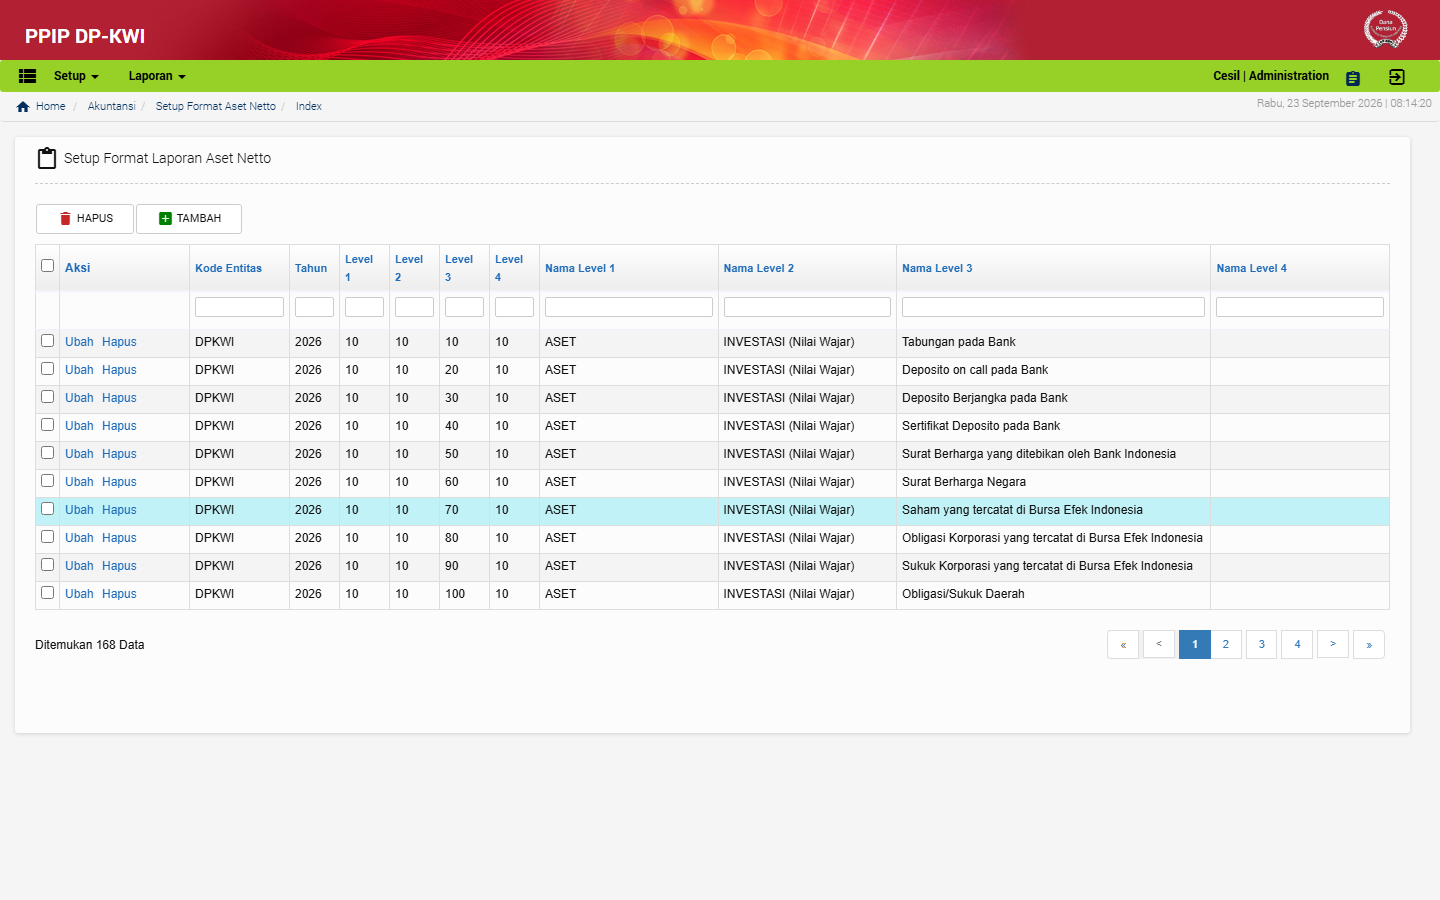Check the row for Obligasi/Sukuk Daerah
Viewport: 1440px width, 900px height.
[47, 593]
